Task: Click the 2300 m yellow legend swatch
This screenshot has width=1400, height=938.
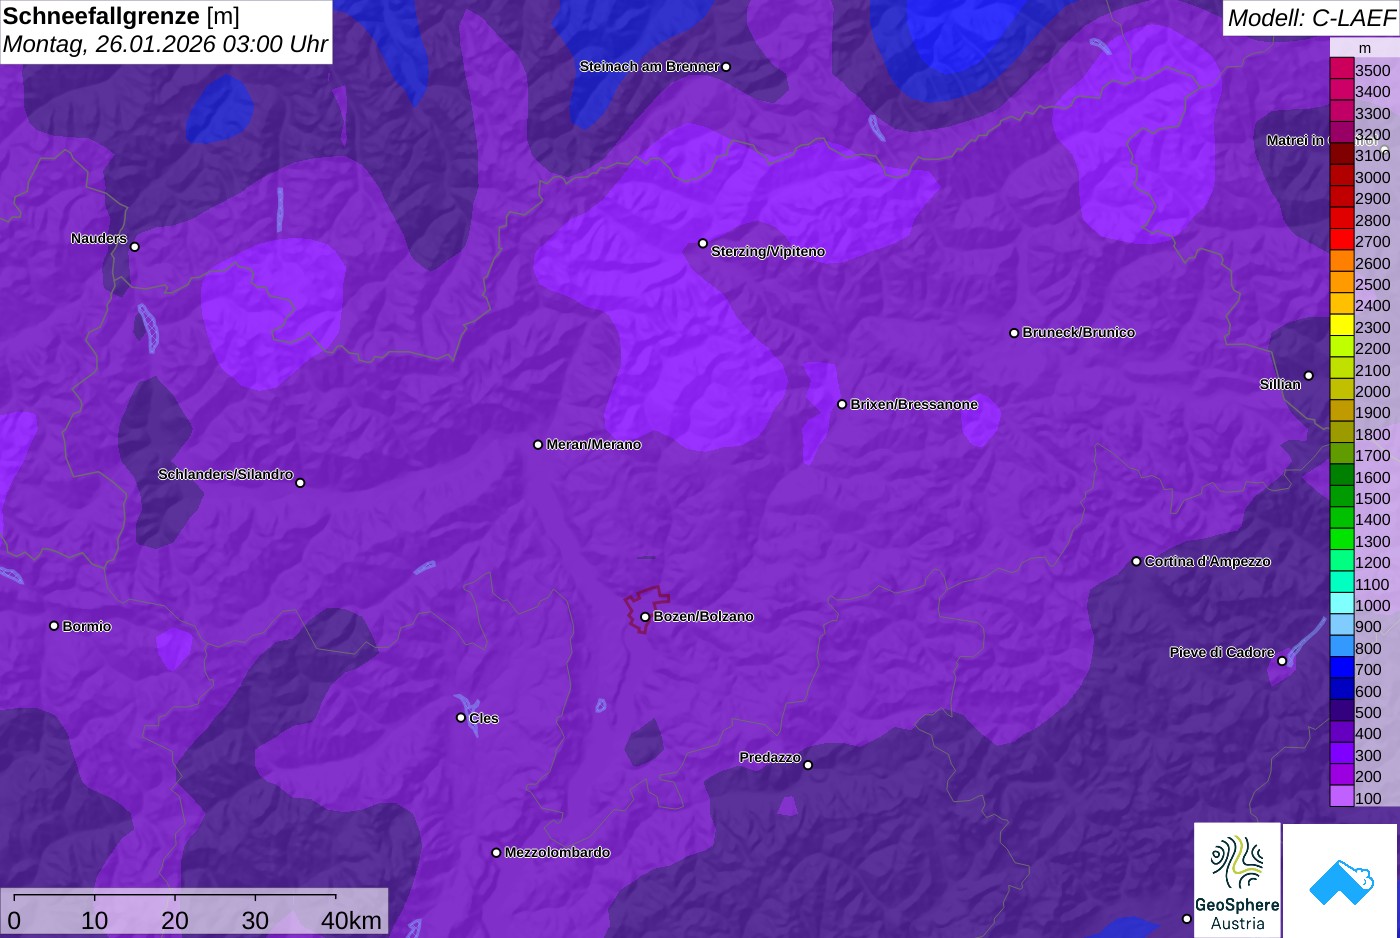Action: 1341,327
